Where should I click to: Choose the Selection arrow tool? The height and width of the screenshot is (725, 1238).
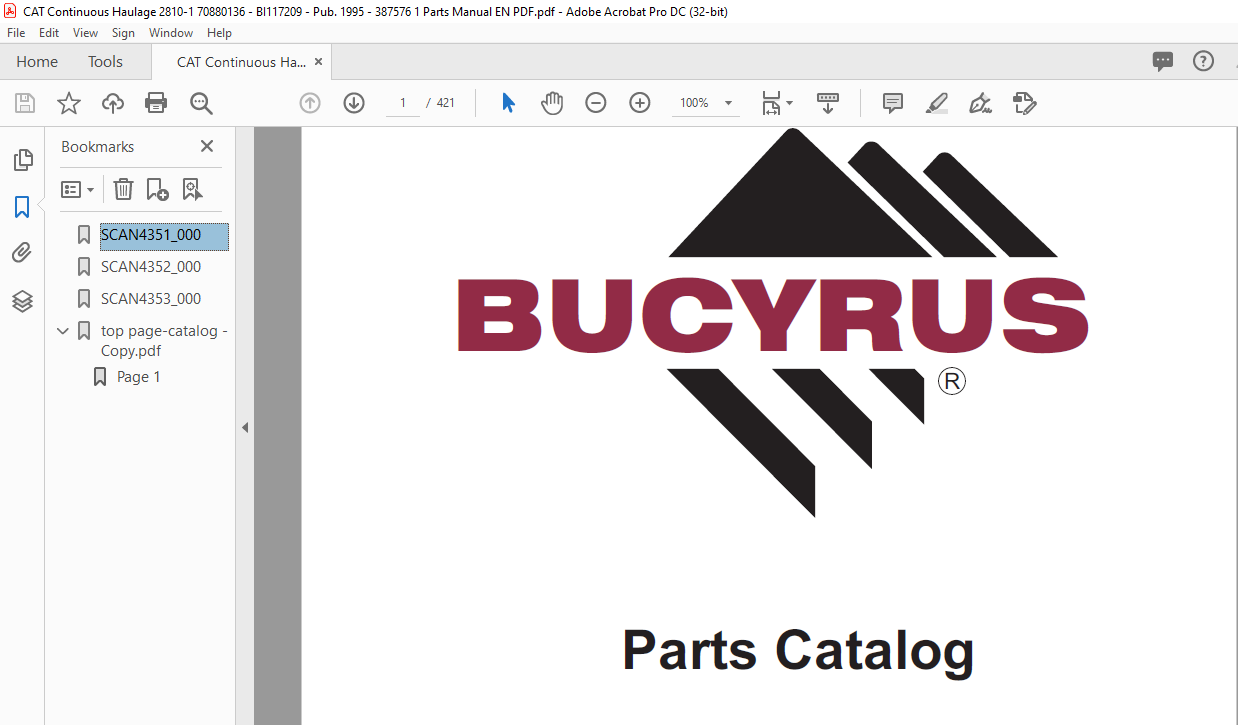508,103
